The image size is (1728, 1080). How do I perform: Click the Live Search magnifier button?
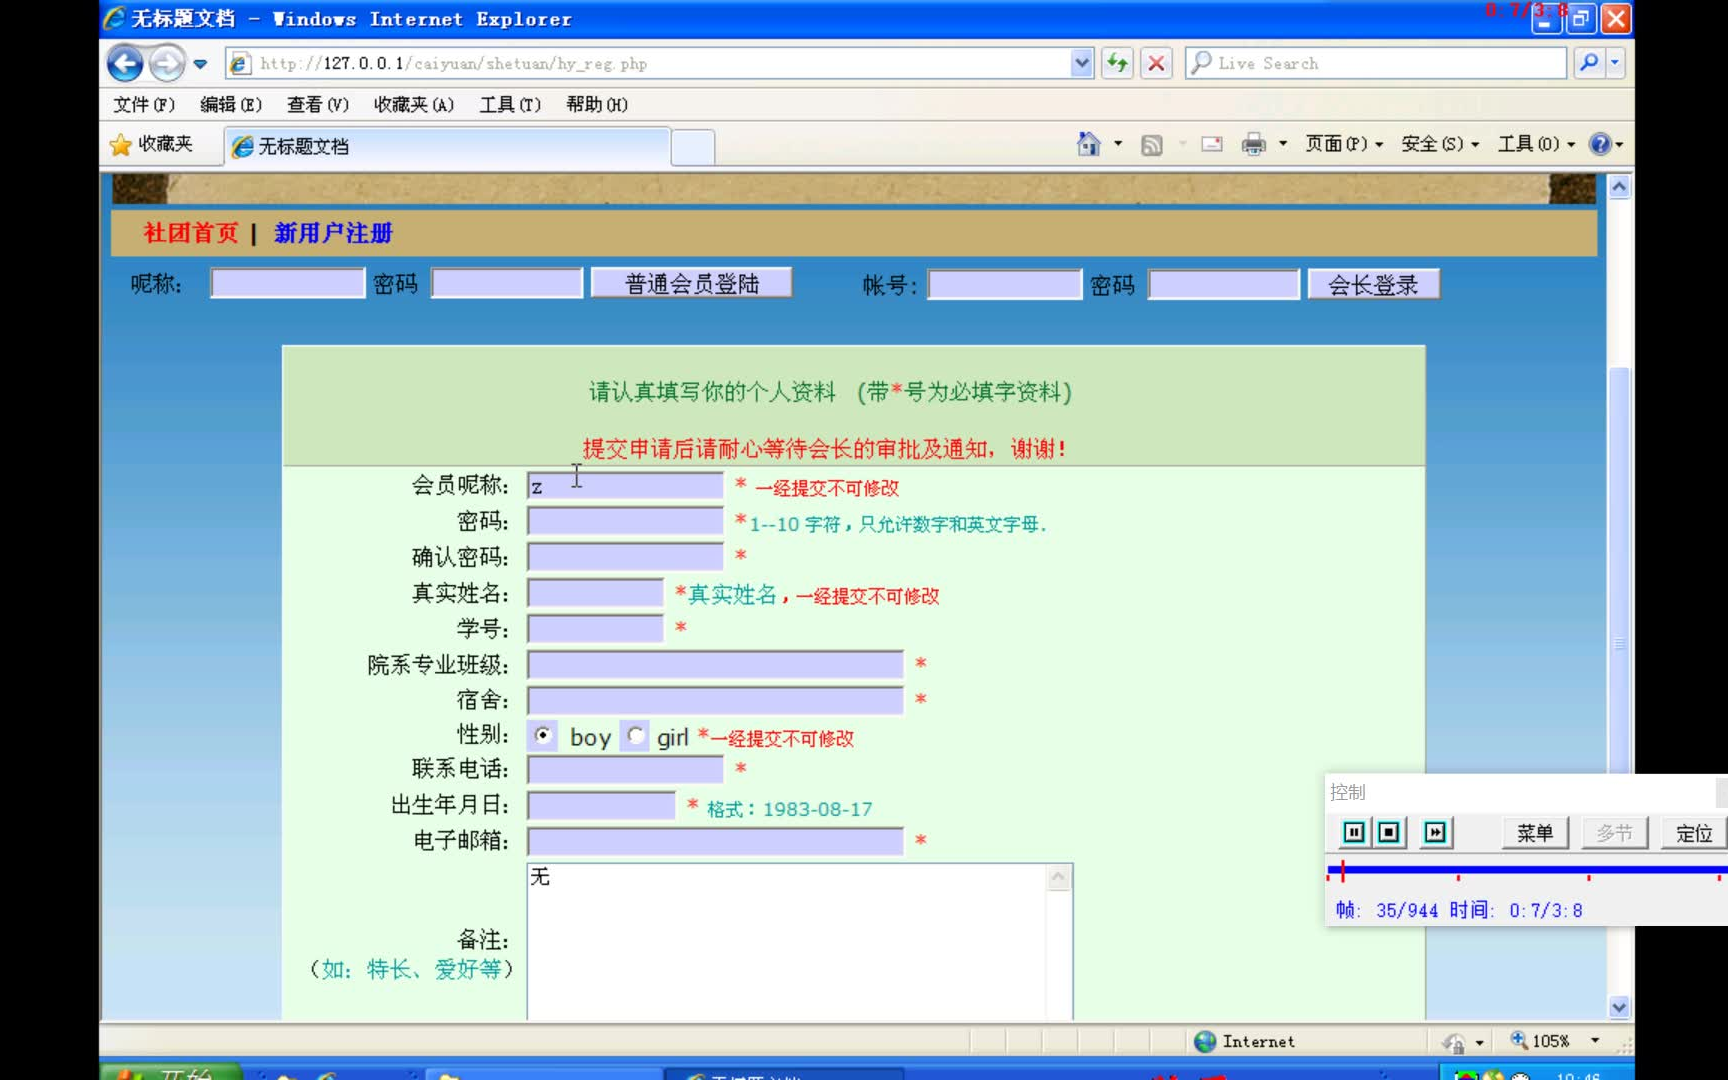[x=1588, y=63]
